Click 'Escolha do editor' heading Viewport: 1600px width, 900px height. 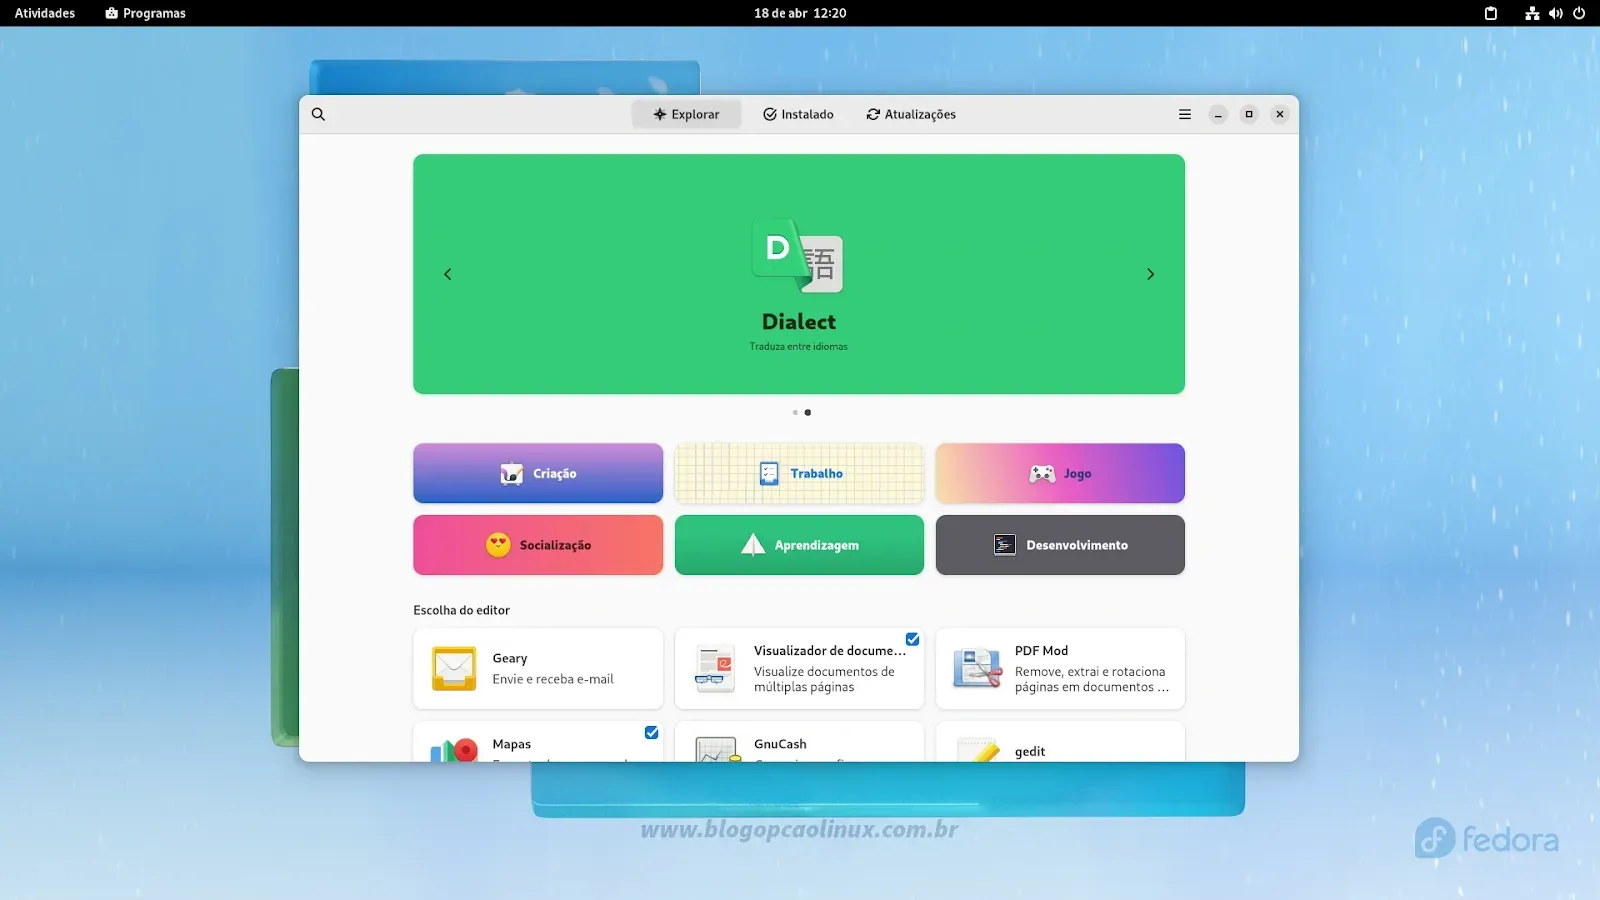[x=462, y=610]
